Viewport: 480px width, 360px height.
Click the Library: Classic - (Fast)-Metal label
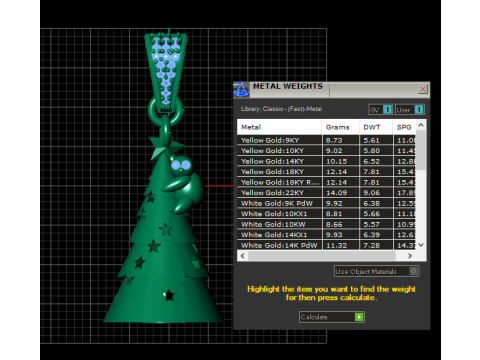pyautogui.click(x=281, y=109)
